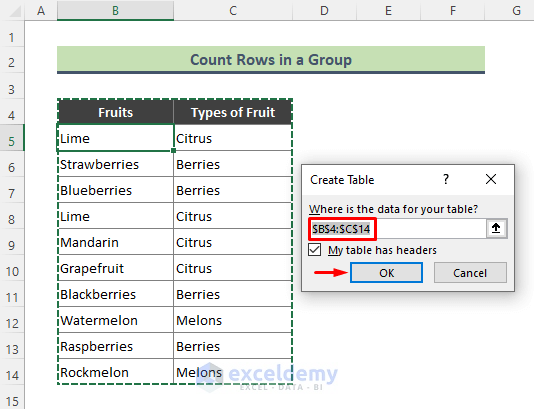
Task: Click the table range input field
Action: pyautogui.click(x=398, y=229)
